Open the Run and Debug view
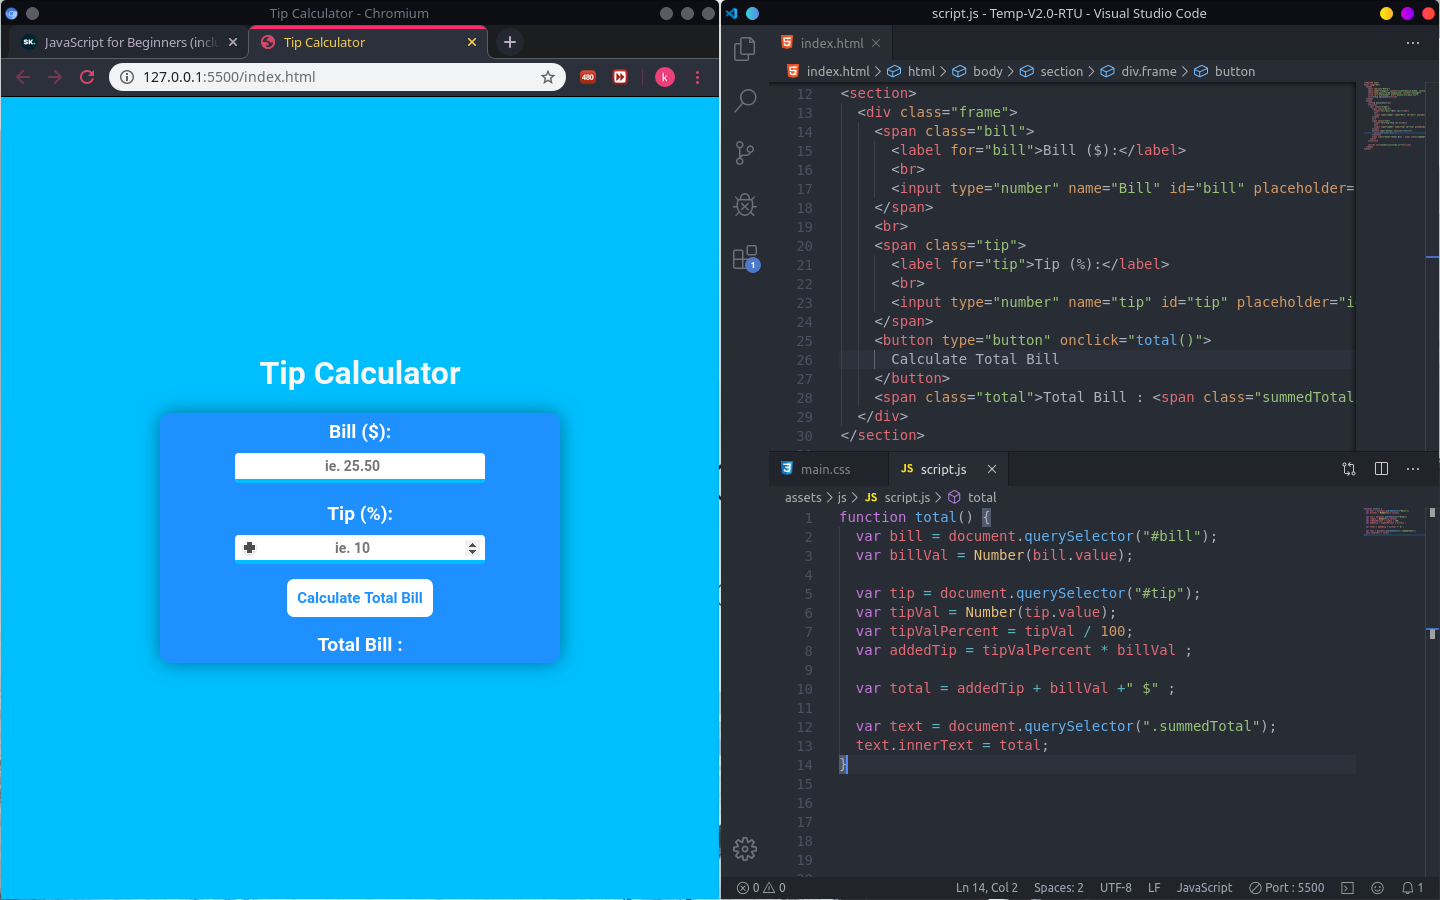The width and height of the screenshot is (1440, 900). [745, 204]
